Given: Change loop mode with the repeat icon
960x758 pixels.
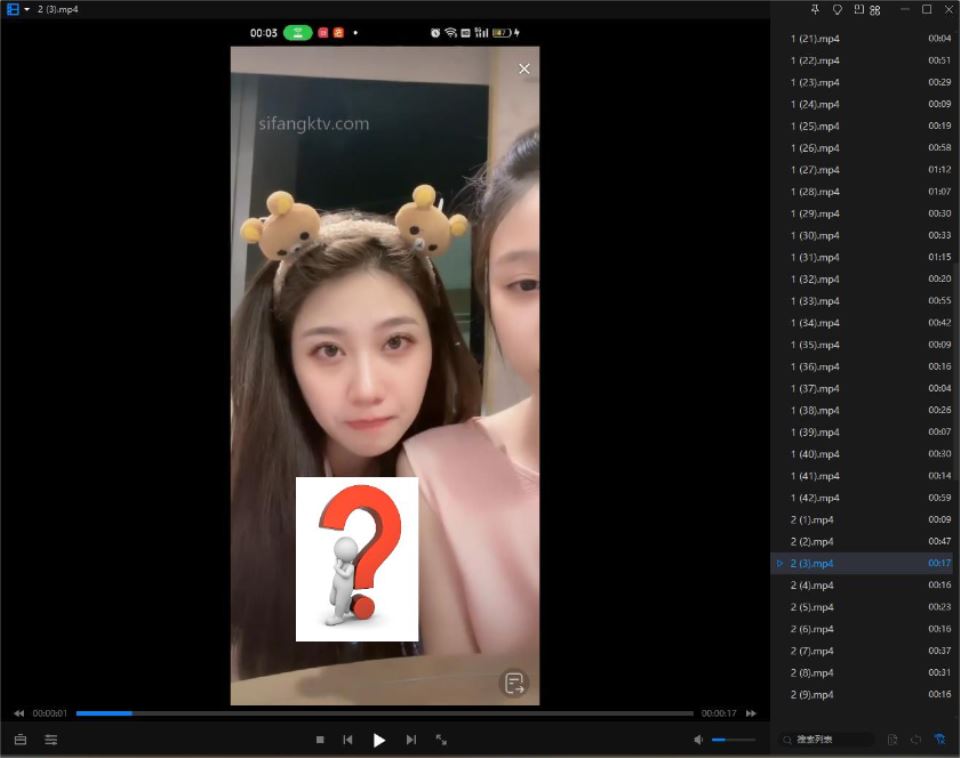Looking at the screenshot, I should coord(916,740).
